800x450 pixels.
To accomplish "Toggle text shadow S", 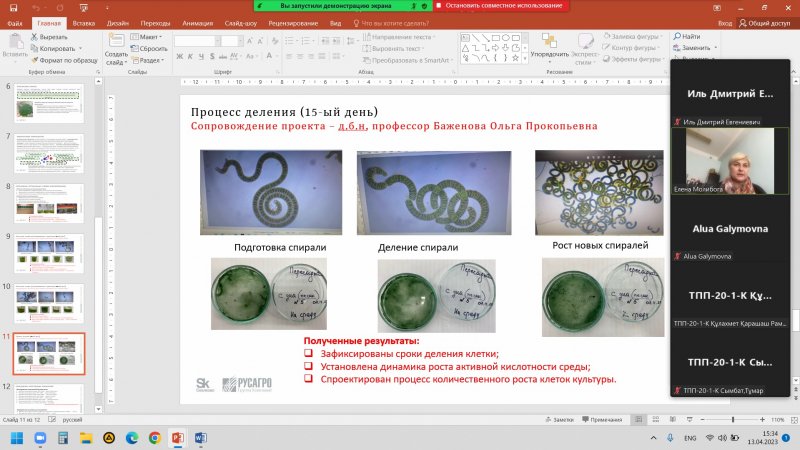I will [212, 56].
